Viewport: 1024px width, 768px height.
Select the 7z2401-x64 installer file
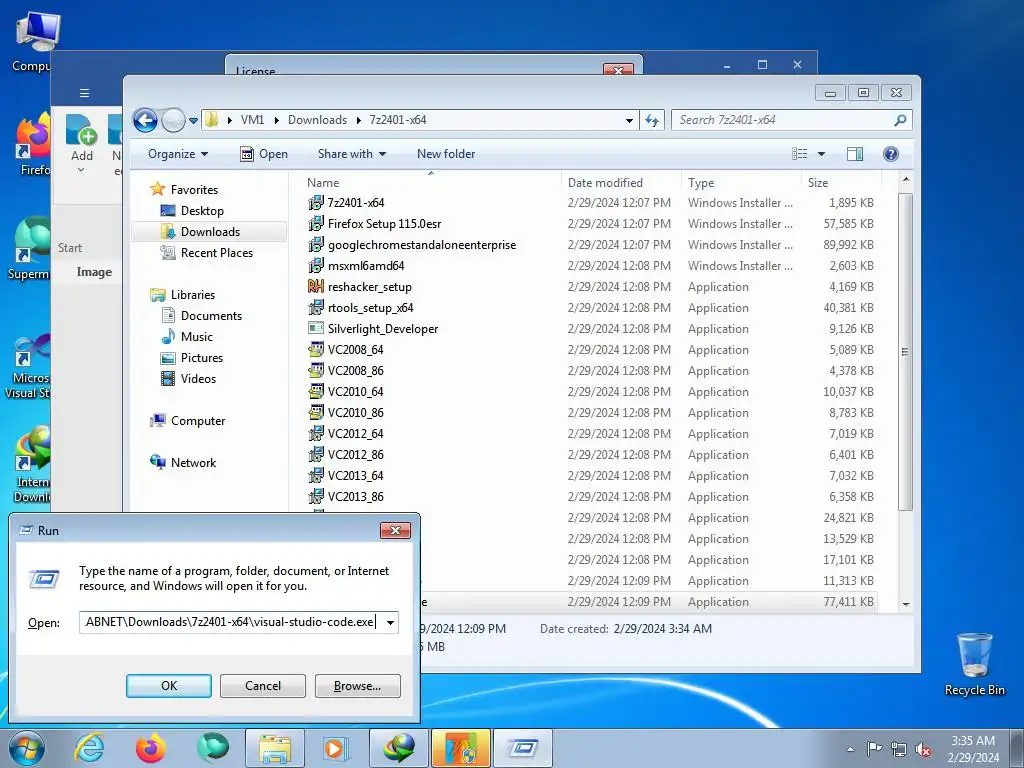(356, 203)
